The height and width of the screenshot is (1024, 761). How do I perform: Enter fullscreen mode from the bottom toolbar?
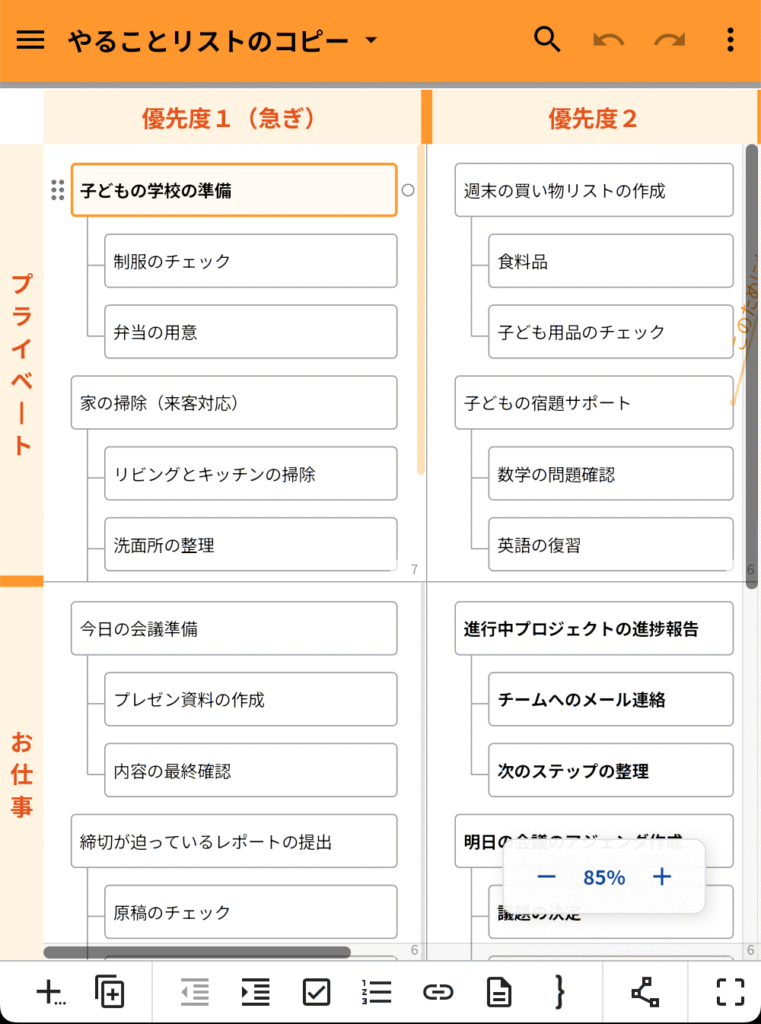pos(727,992)
